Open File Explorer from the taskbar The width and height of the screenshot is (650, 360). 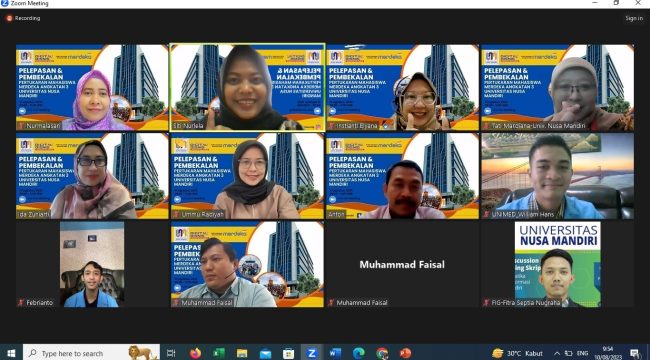click(x=242, y=353)
